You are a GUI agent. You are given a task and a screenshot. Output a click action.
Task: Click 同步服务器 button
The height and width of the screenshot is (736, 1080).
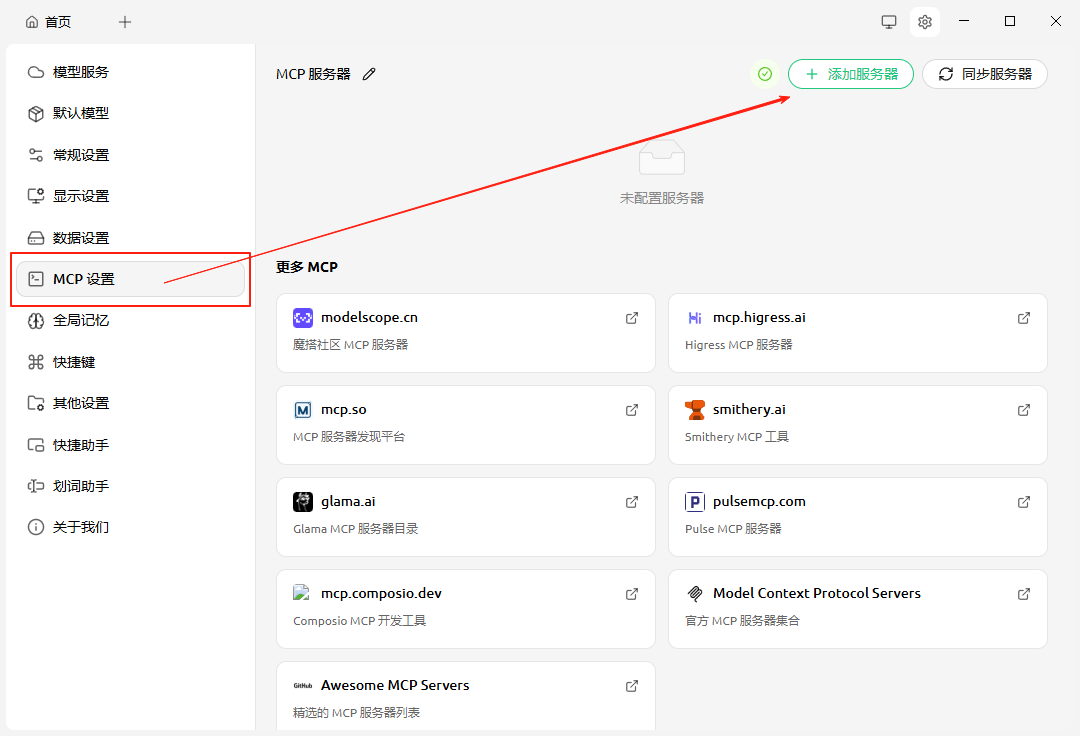985,74
